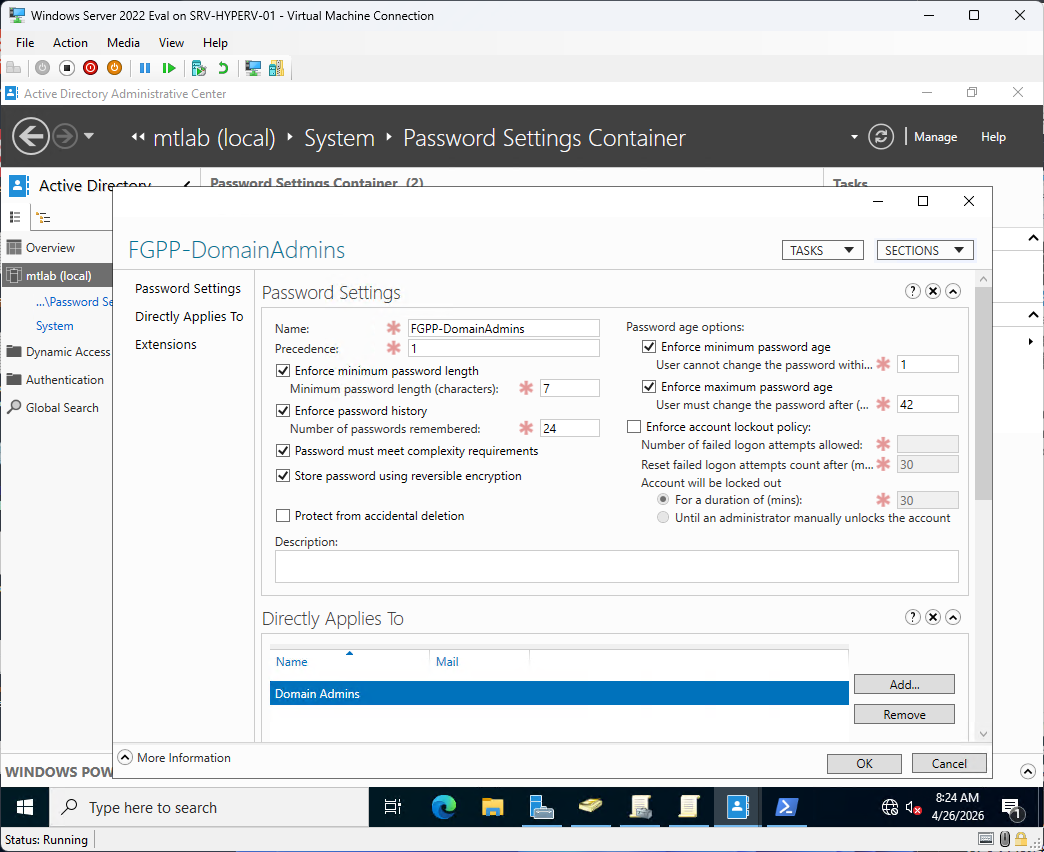1044x852 pixels.
Task: Click the OK button
Action: tap(864, 763)
